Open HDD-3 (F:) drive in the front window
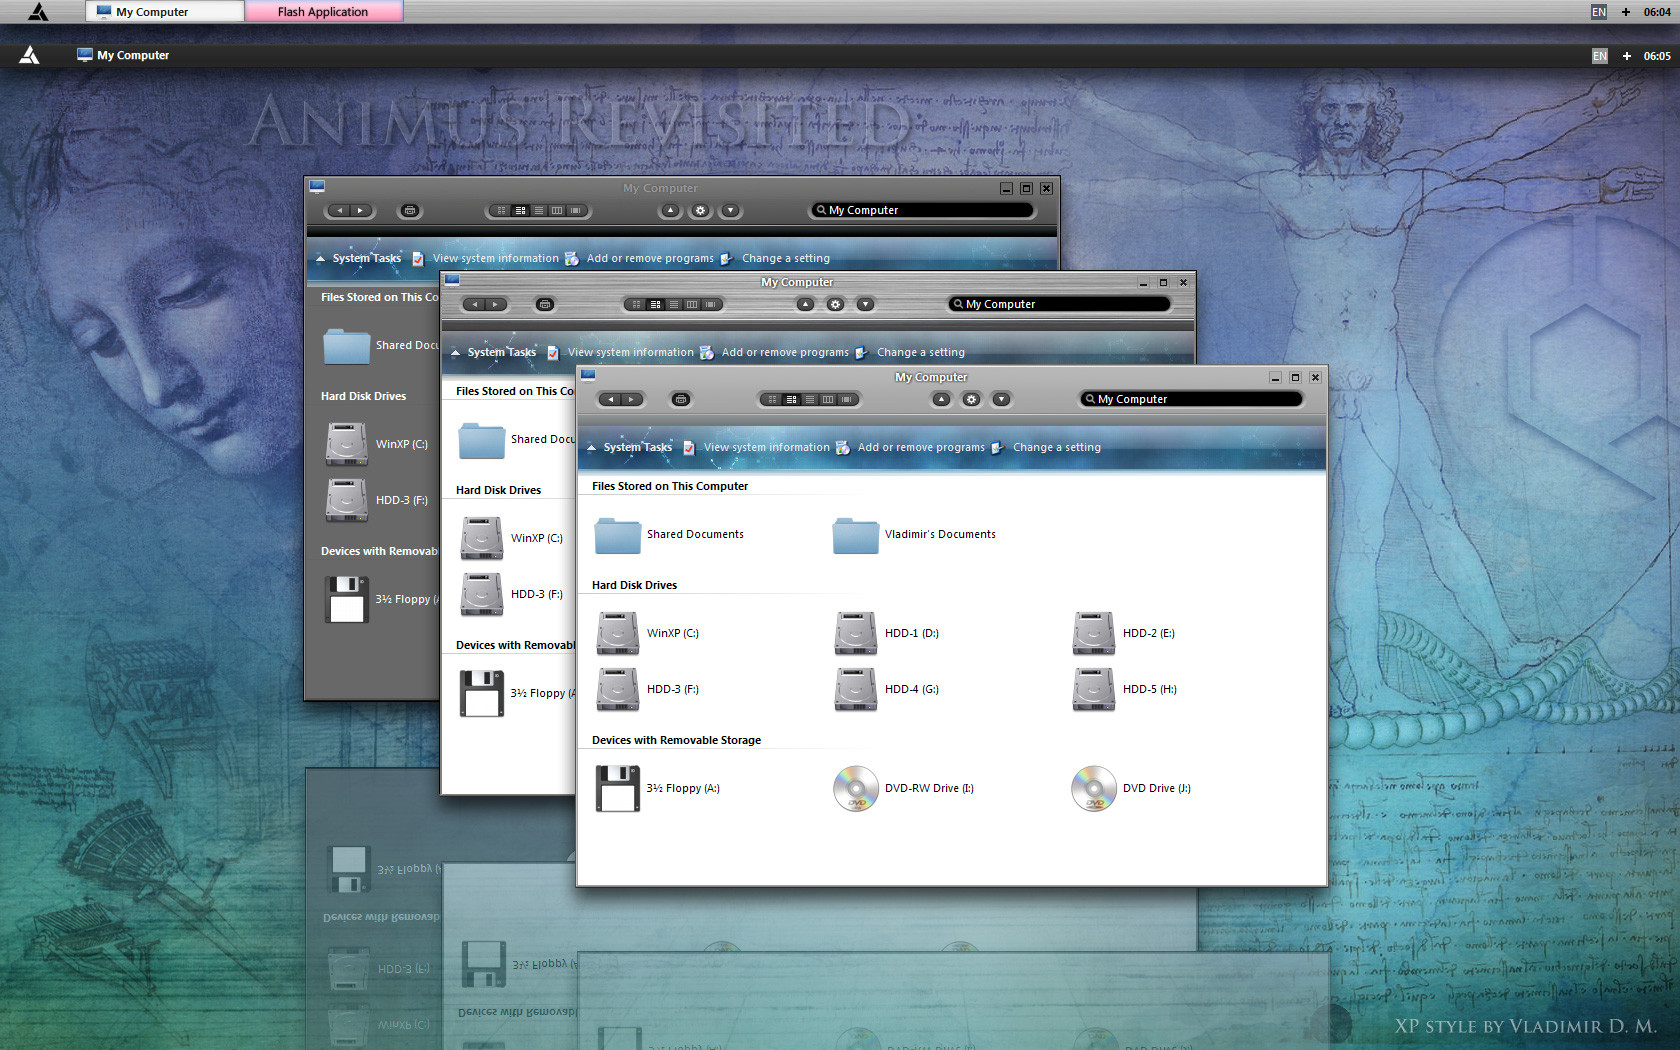 (648, 689)
